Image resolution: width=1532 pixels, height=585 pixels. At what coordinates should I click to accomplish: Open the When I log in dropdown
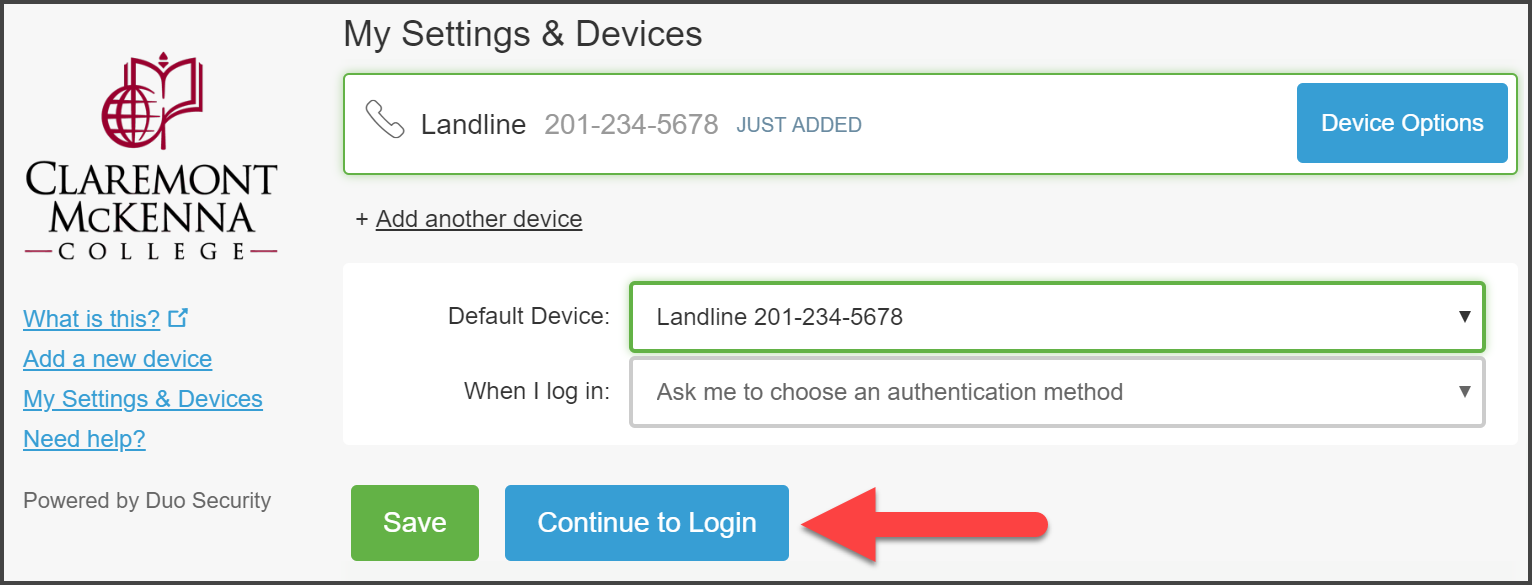click(x=1057, y=392)
